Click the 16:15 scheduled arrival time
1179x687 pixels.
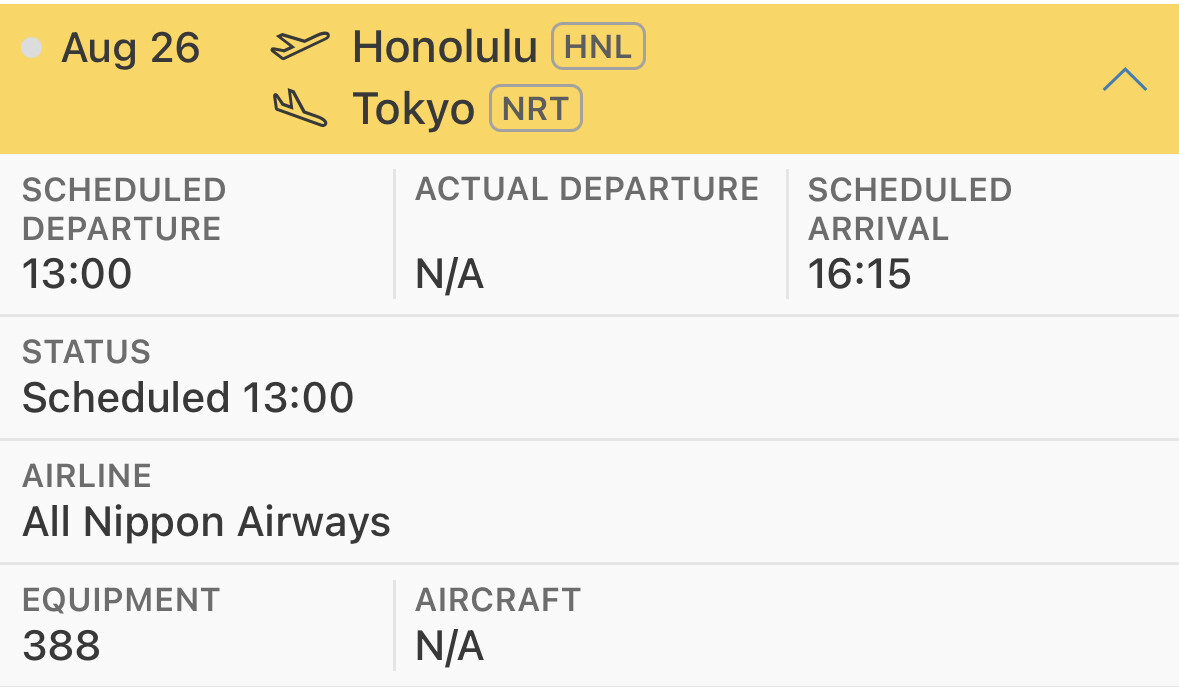(x=859, y=273)
